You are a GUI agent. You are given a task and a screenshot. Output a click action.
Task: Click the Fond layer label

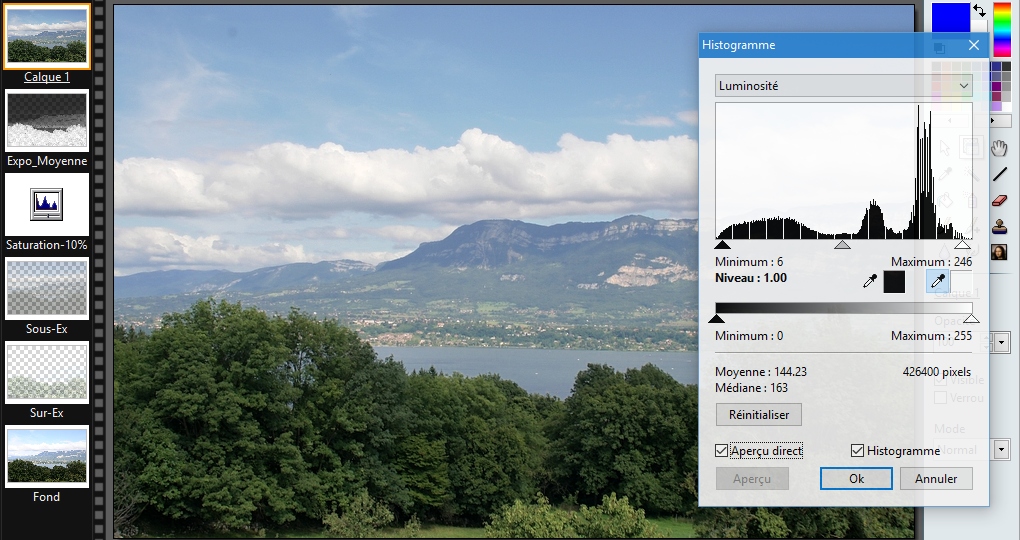(x=46, y=496)
